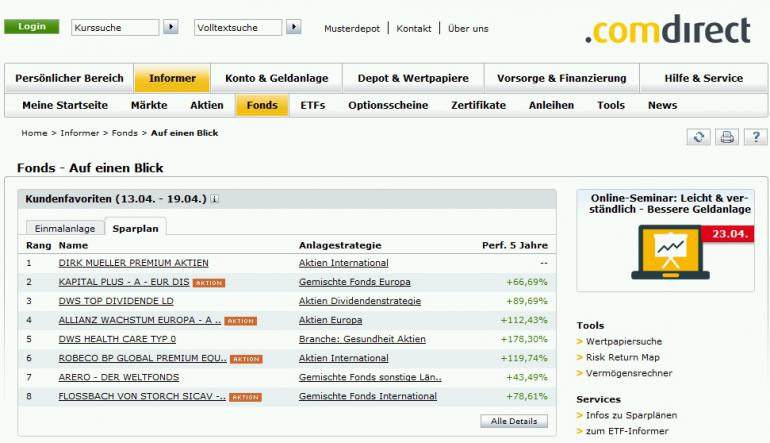
Task: Click into the Kurssuche input field
Action: 114,28
